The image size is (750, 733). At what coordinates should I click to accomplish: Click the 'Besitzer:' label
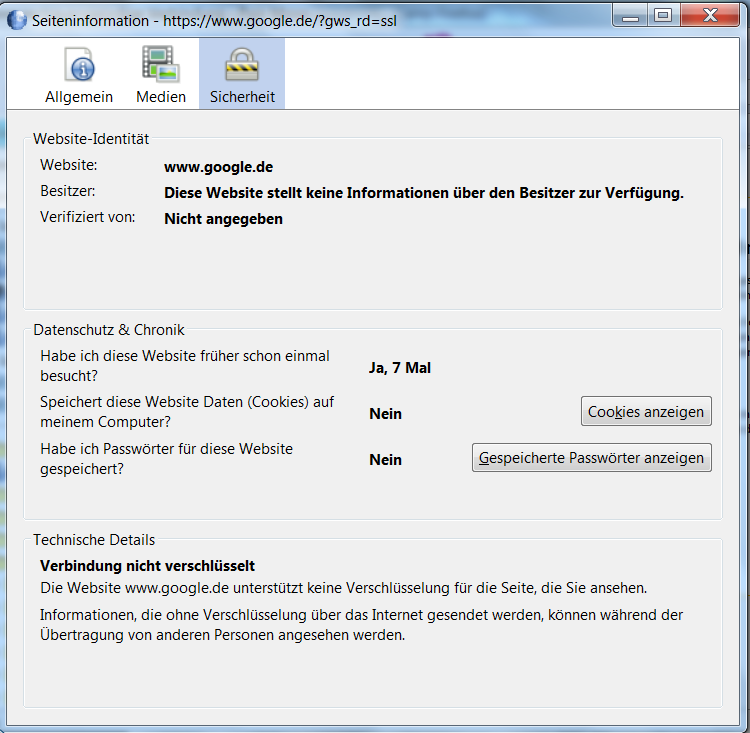[x=67, y=191]
